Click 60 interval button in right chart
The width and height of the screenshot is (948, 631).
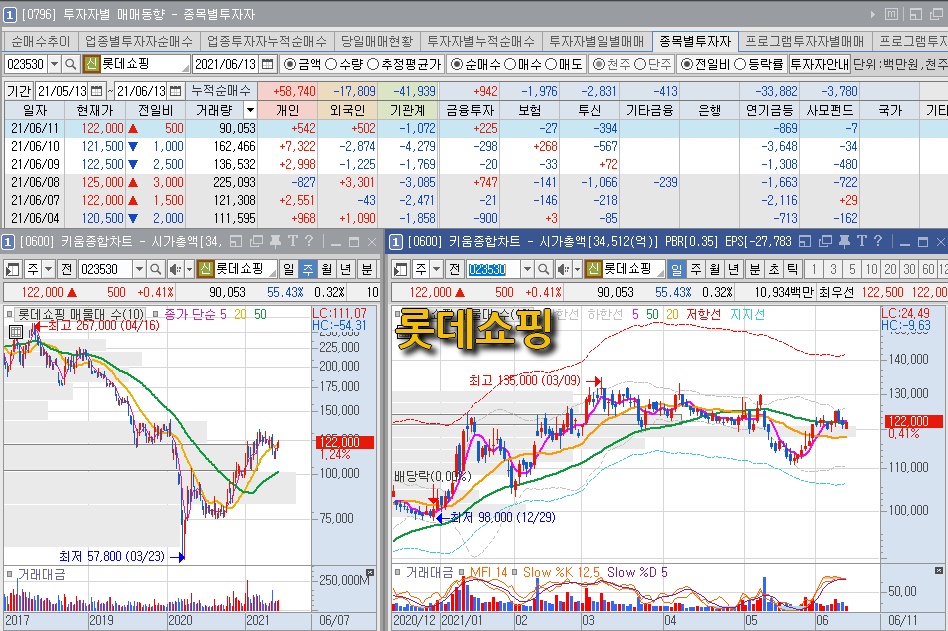coord(928,269)
